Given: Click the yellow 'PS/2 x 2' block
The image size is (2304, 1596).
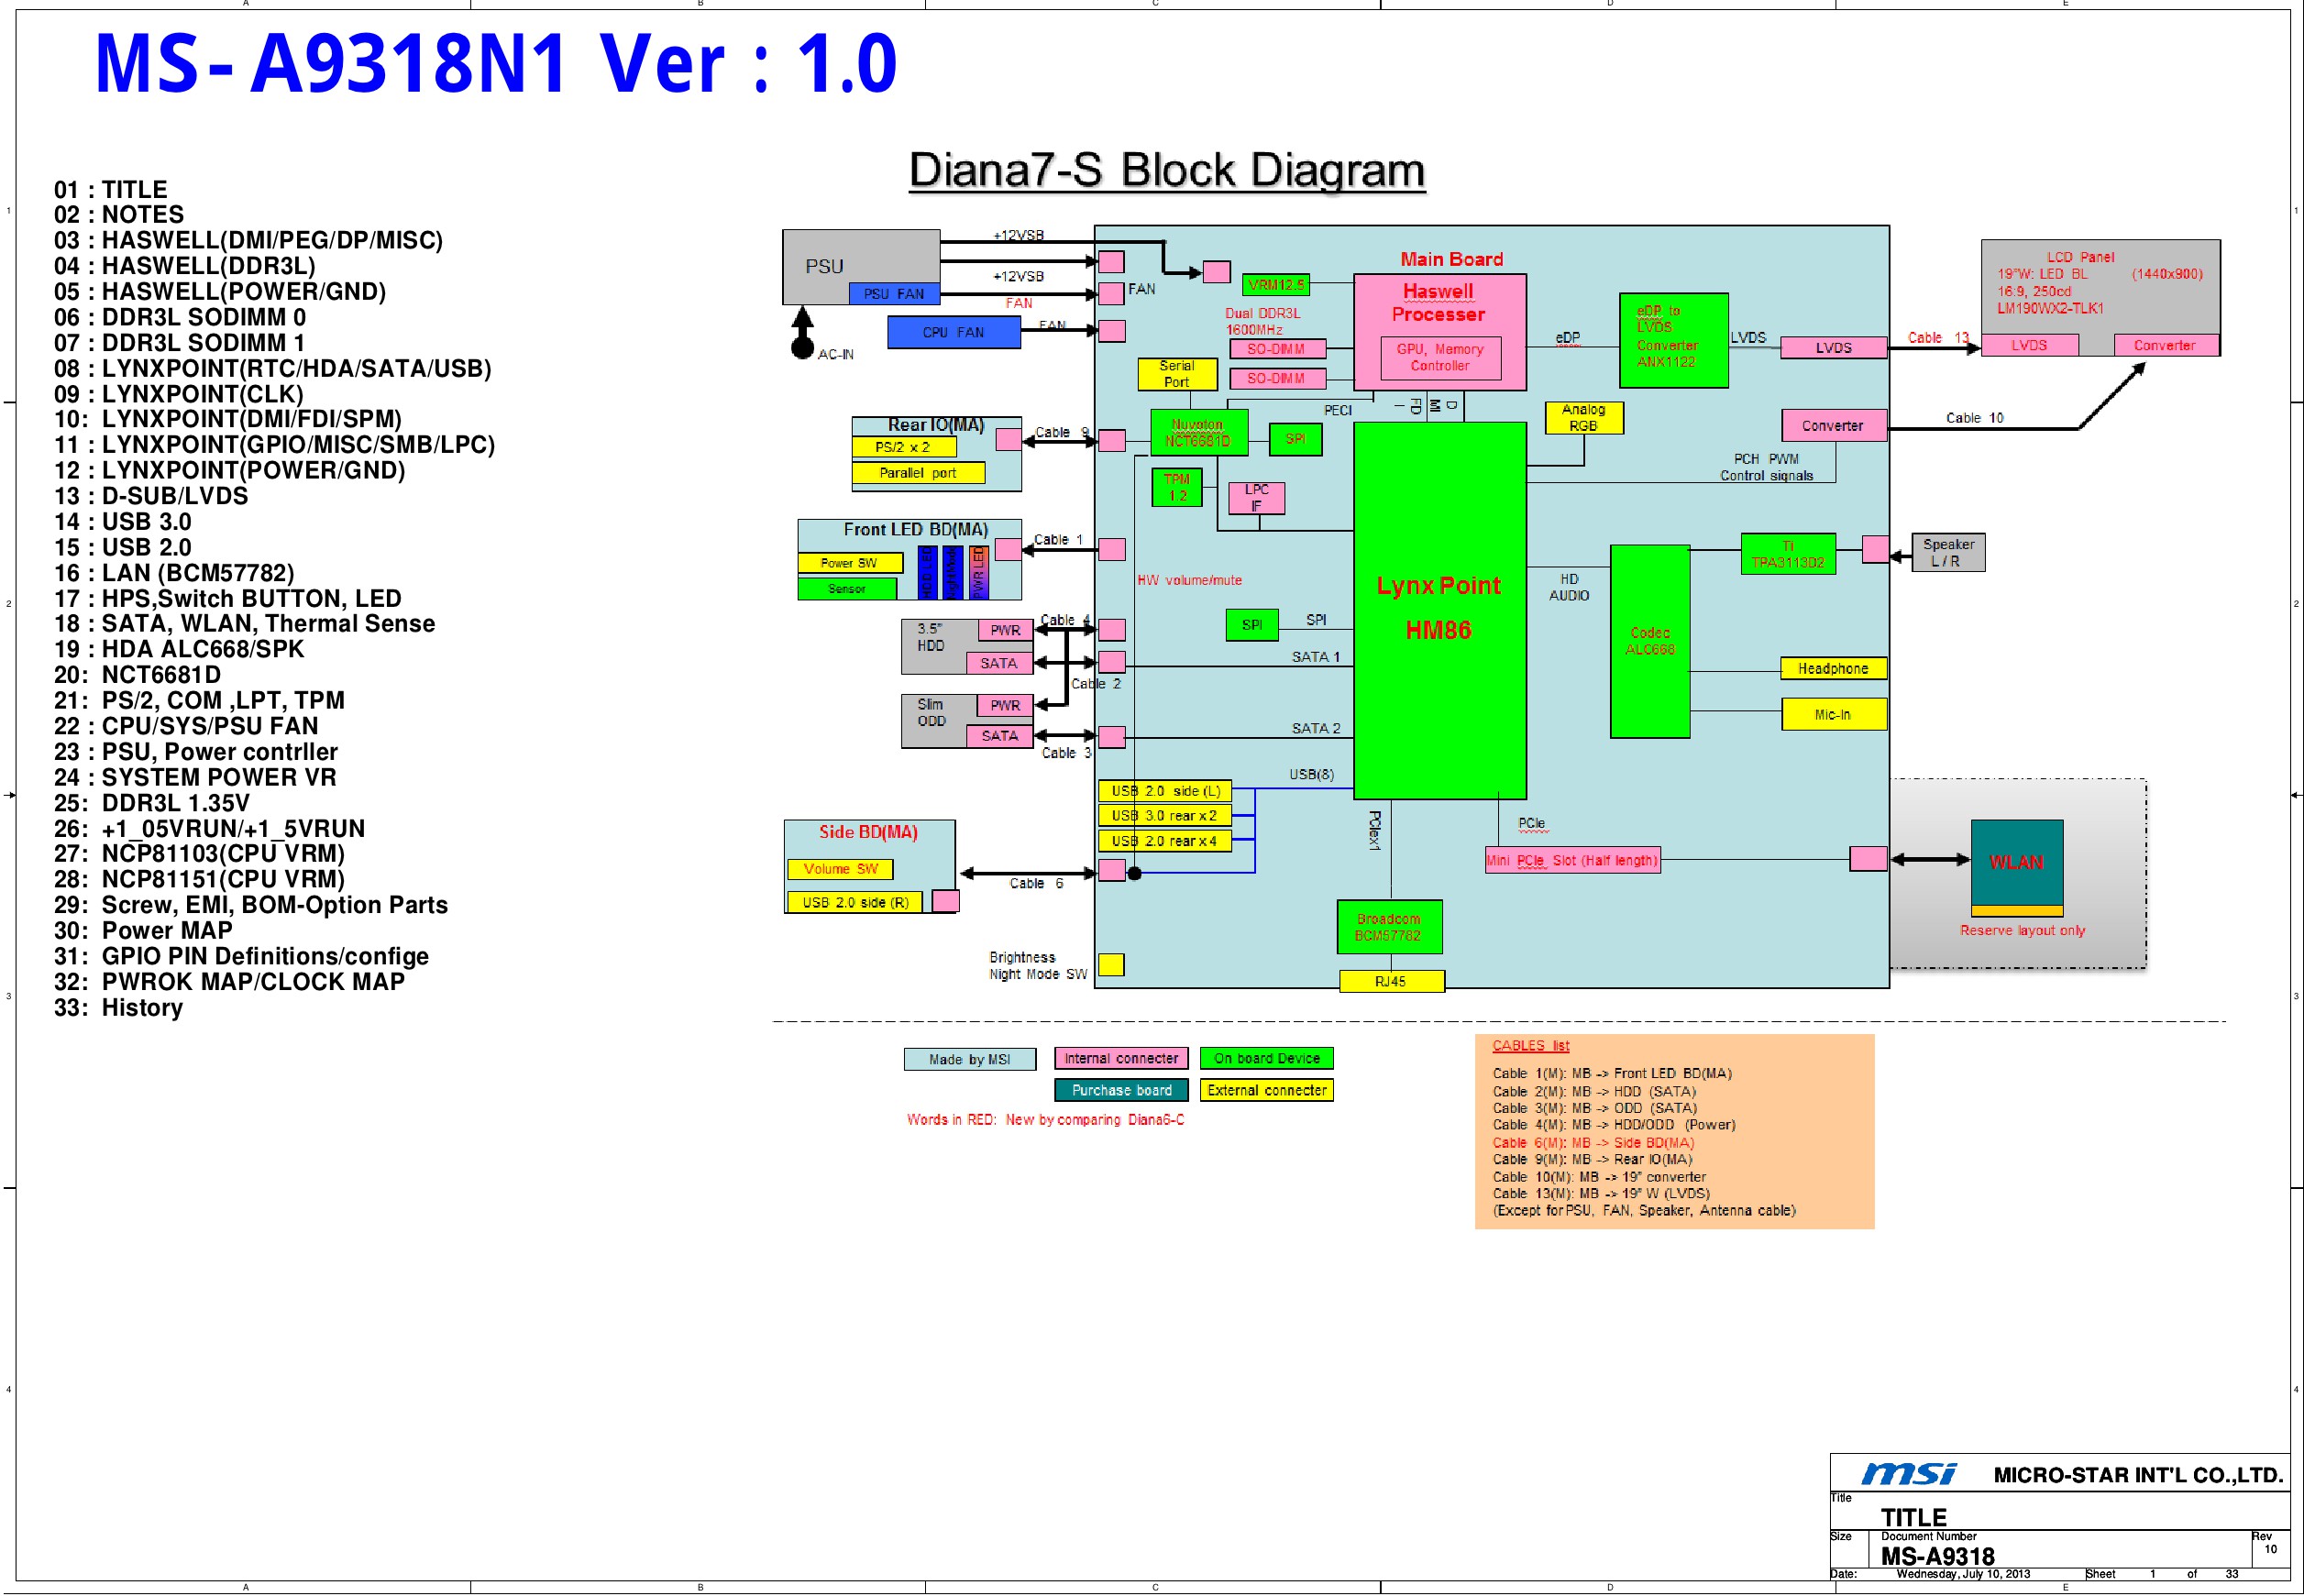Looking at the screenshot, I should pos(903,447).
